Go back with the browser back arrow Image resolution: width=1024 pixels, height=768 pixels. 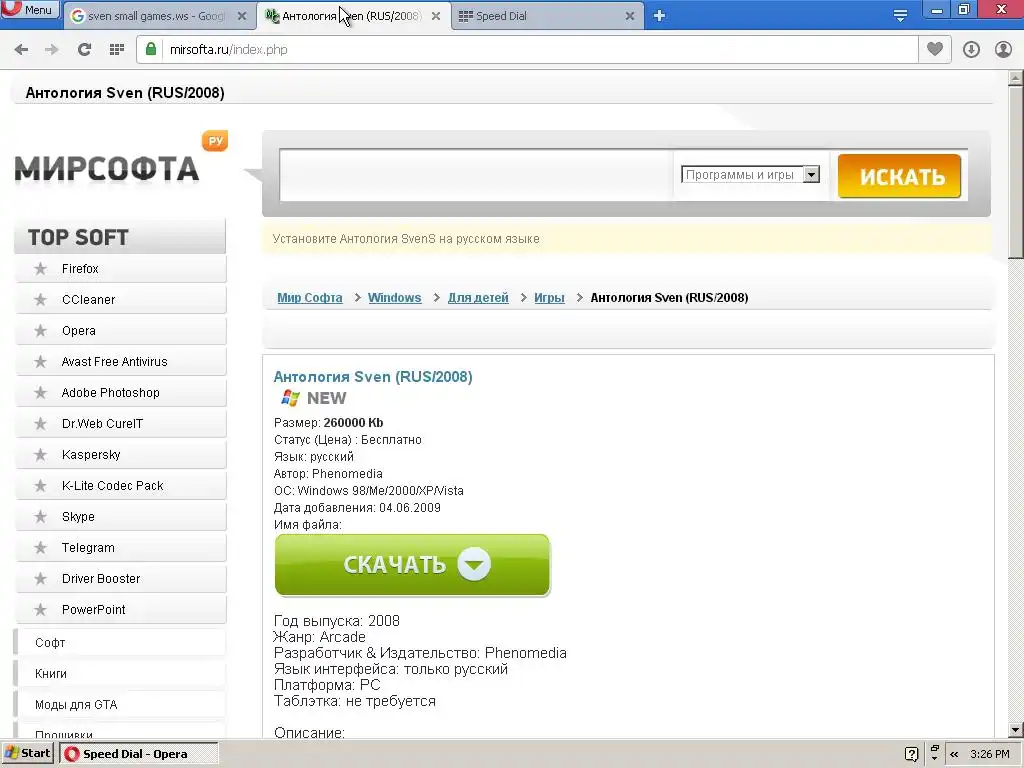click(21, 50)
